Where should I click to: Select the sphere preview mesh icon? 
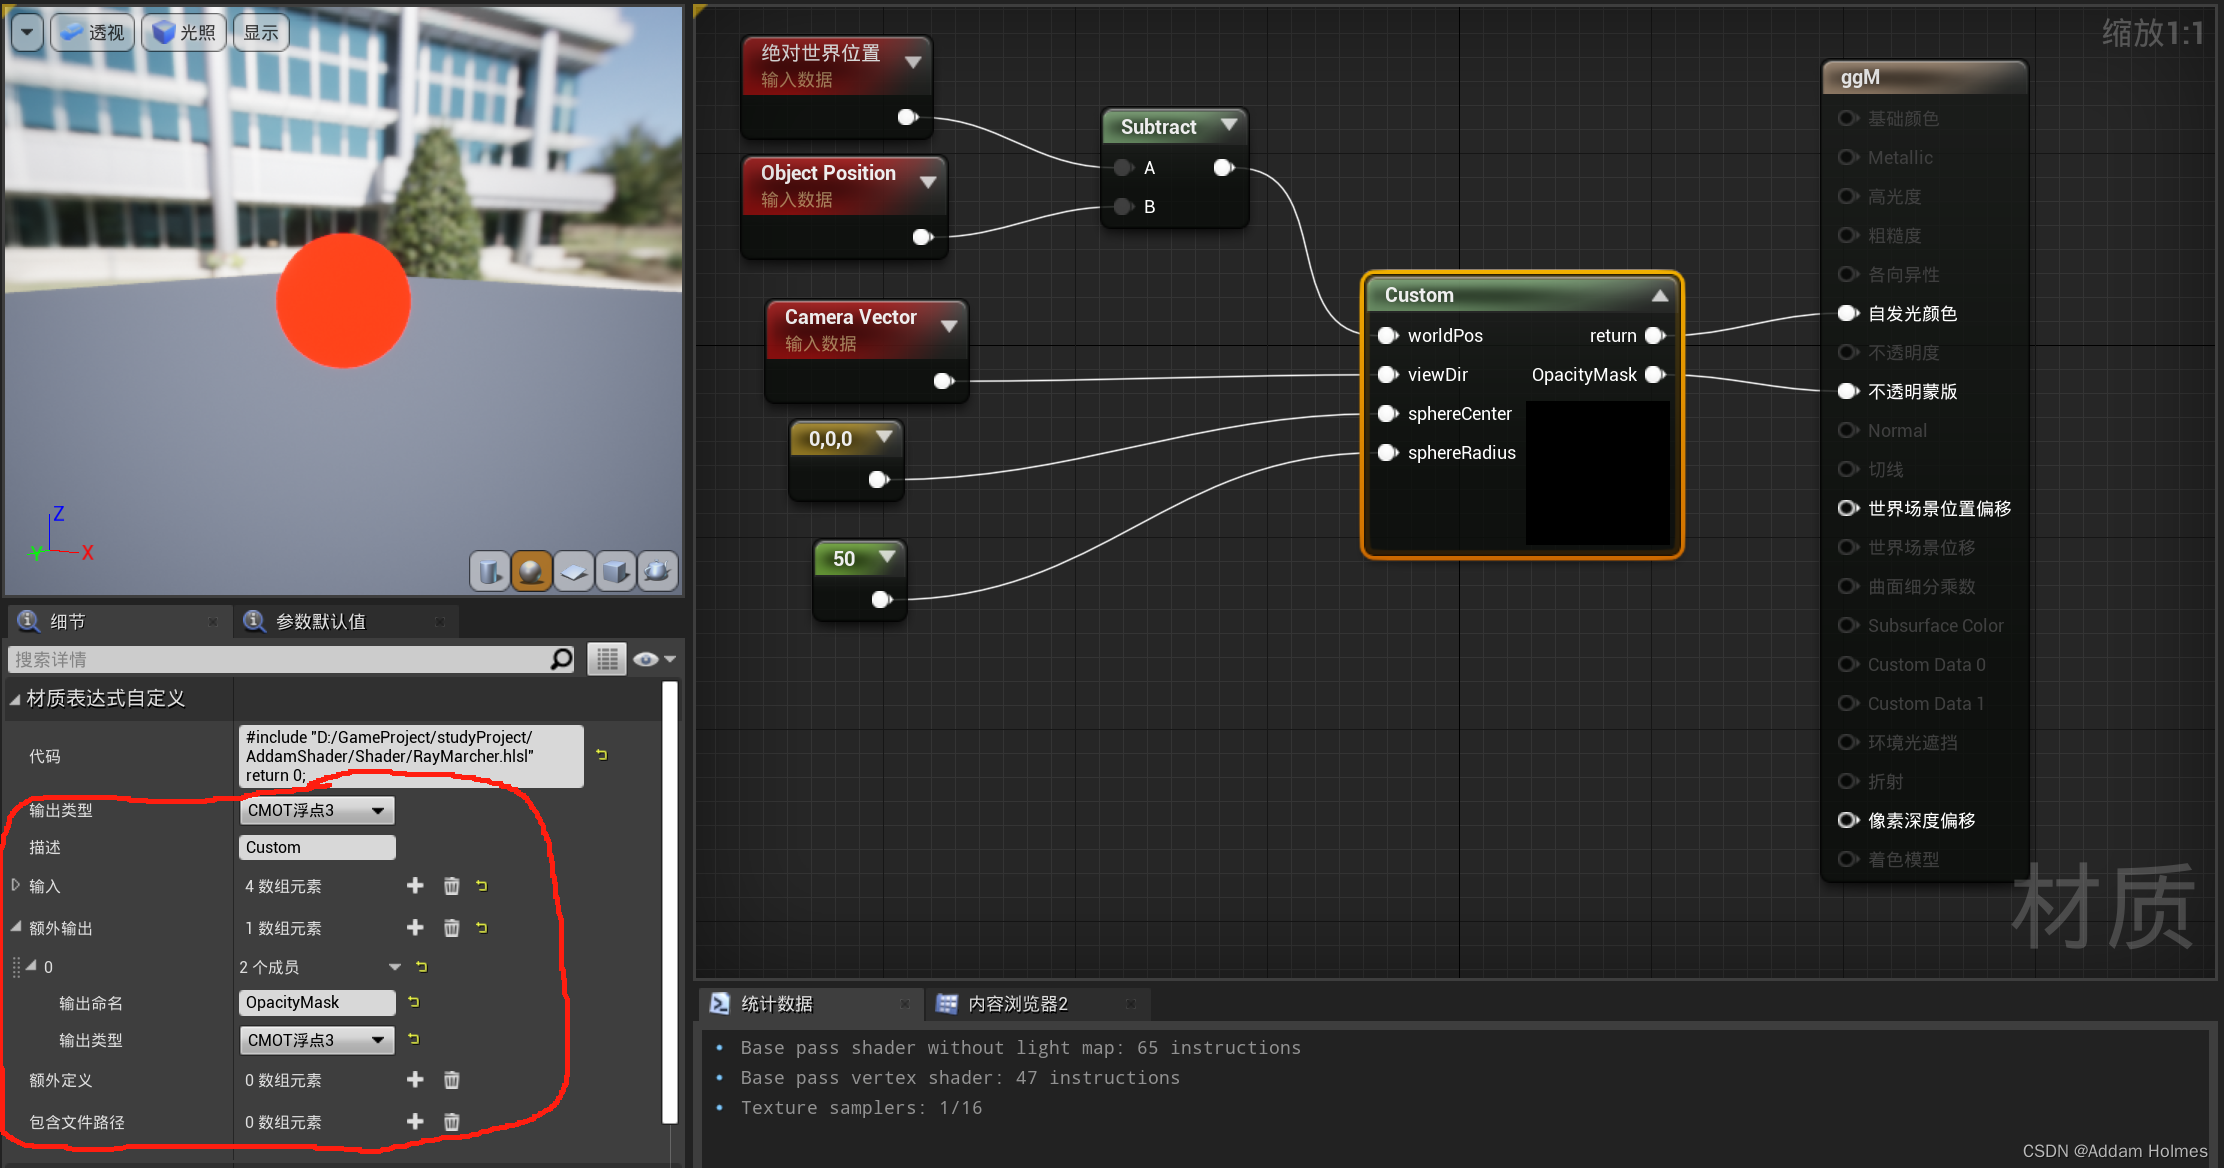pos(531,571)
